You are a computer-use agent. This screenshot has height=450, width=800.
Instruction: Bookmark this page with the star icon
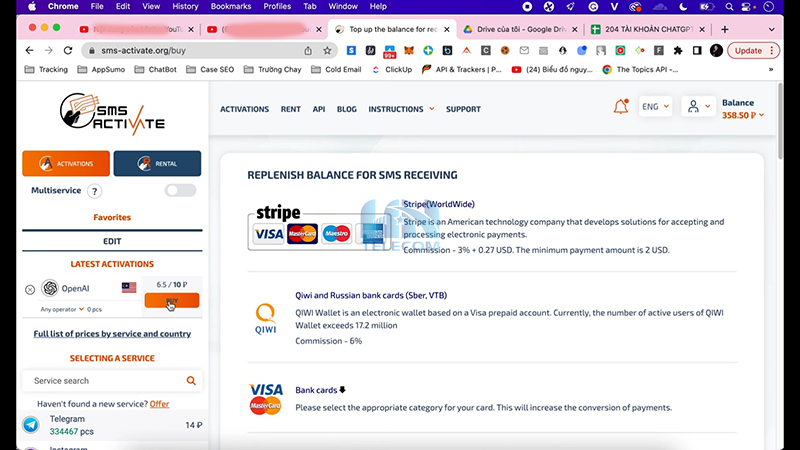(x=327, y=50)
